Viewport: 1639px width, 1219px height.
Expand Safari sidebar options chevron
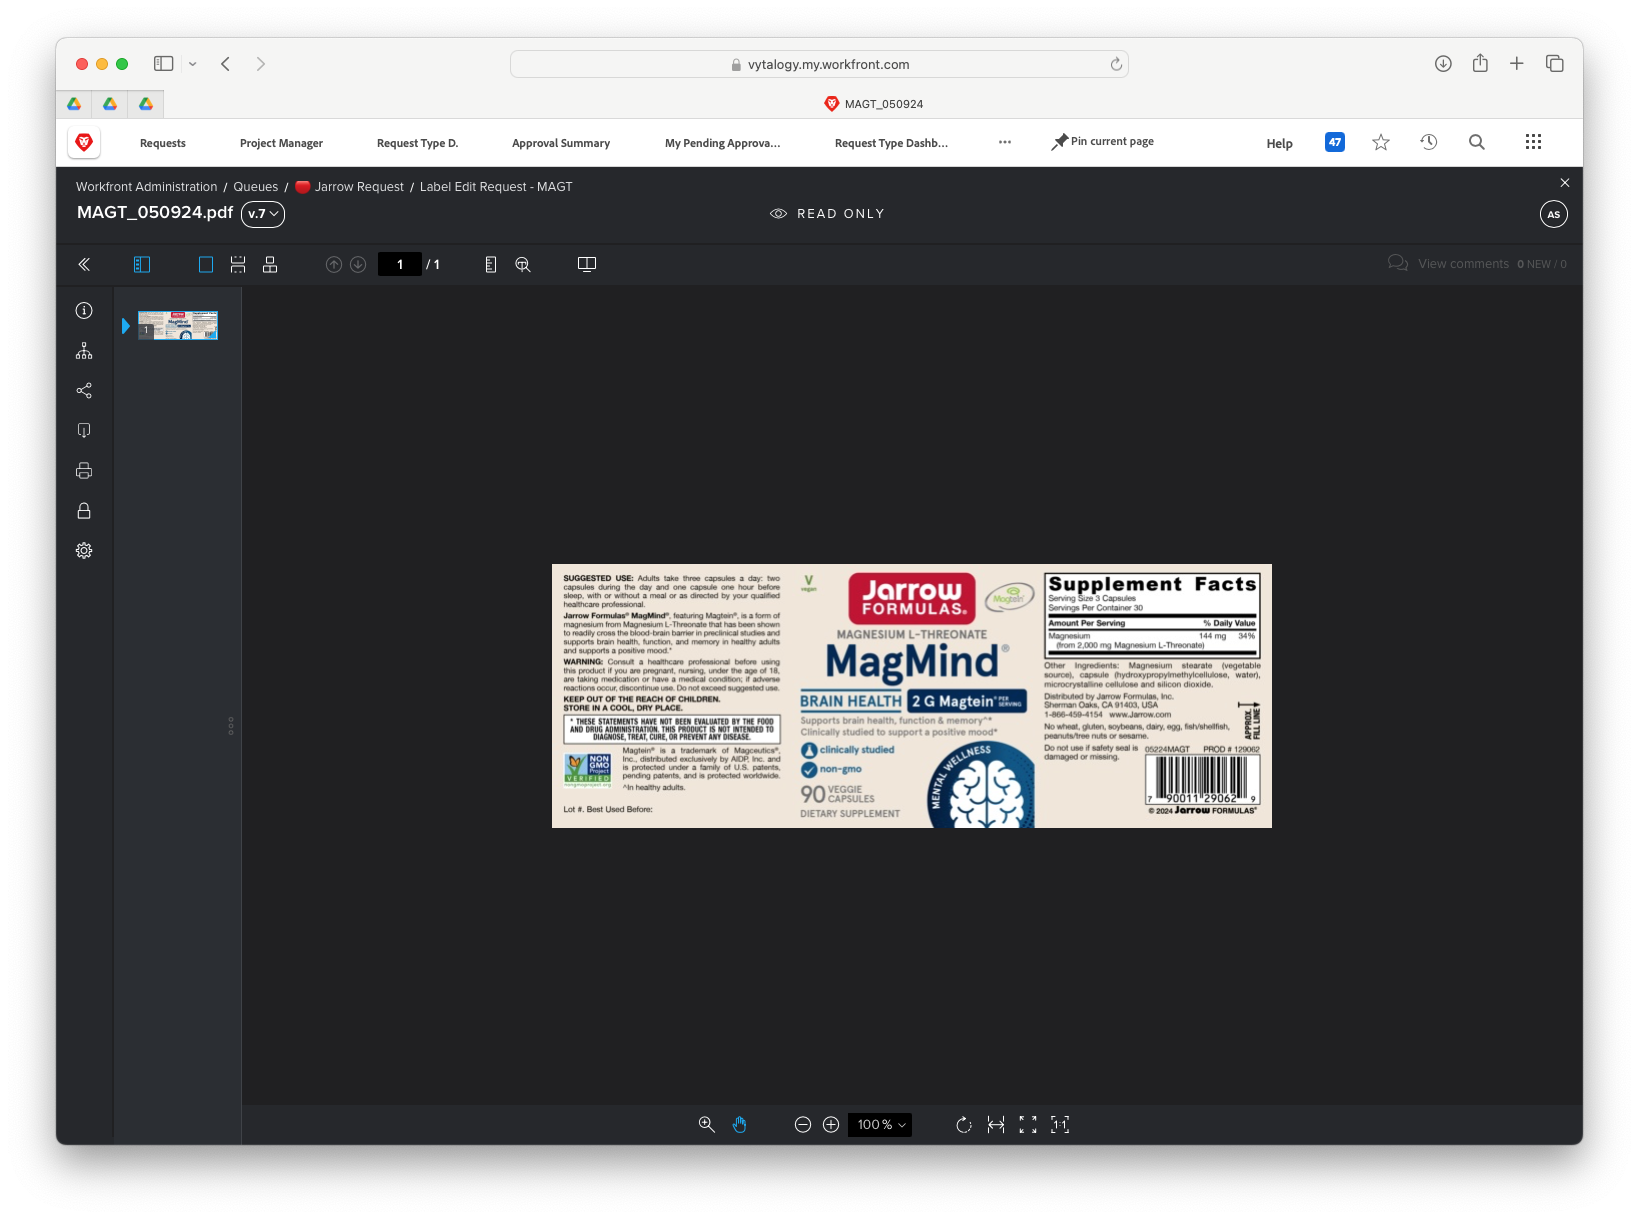[193, 64]
